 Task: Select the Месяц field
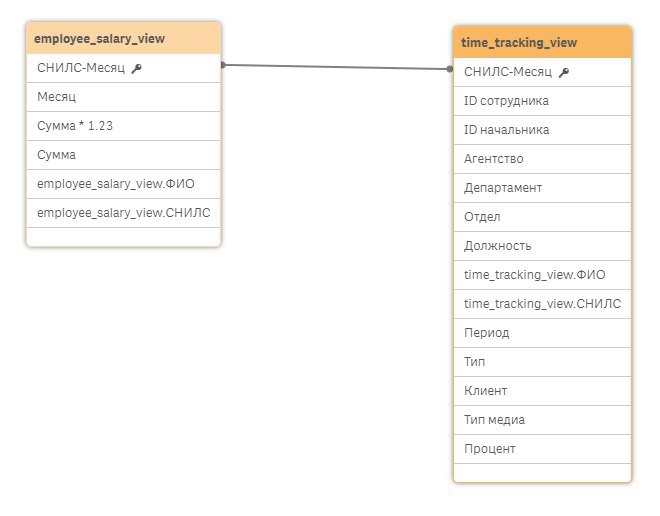(124, 97)
